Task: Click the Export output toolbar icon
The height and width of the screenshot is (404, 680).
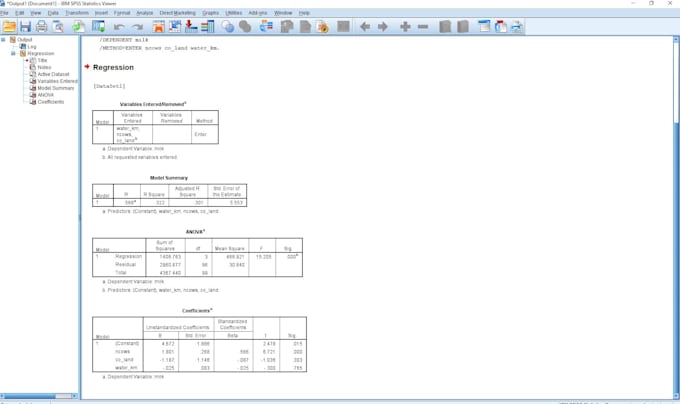Action: [78, 26]
